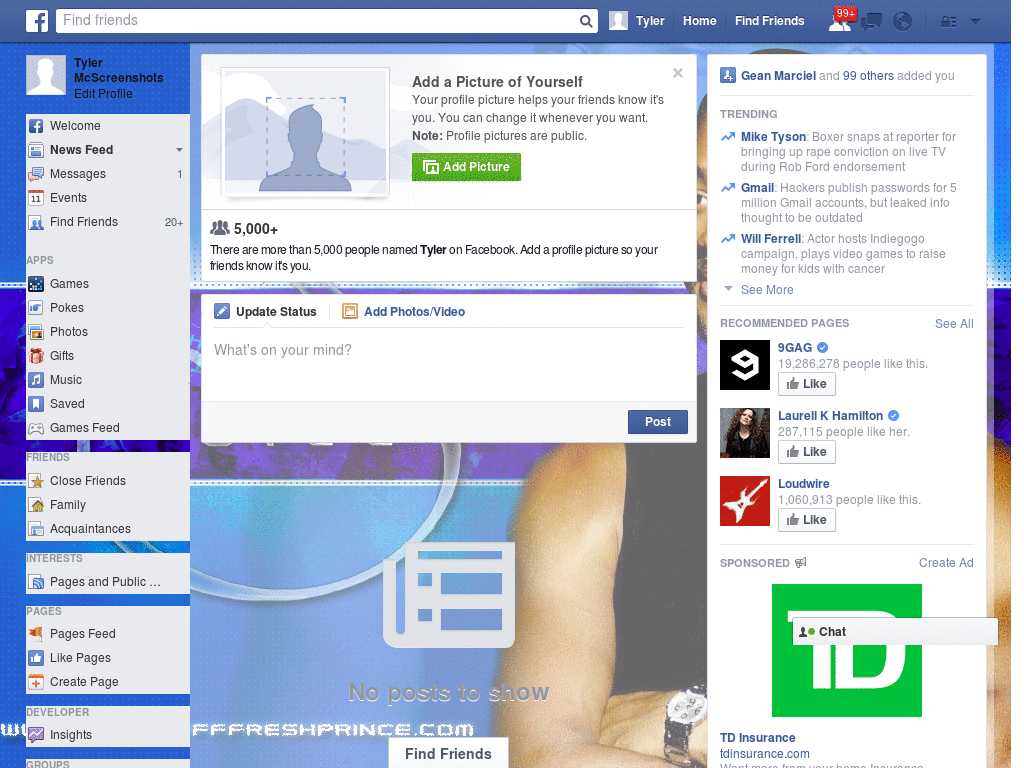Screen dimensions: 1024x768
Task: Click Edit Profile link
Action: pyautogui.click(x=103, y=94)
